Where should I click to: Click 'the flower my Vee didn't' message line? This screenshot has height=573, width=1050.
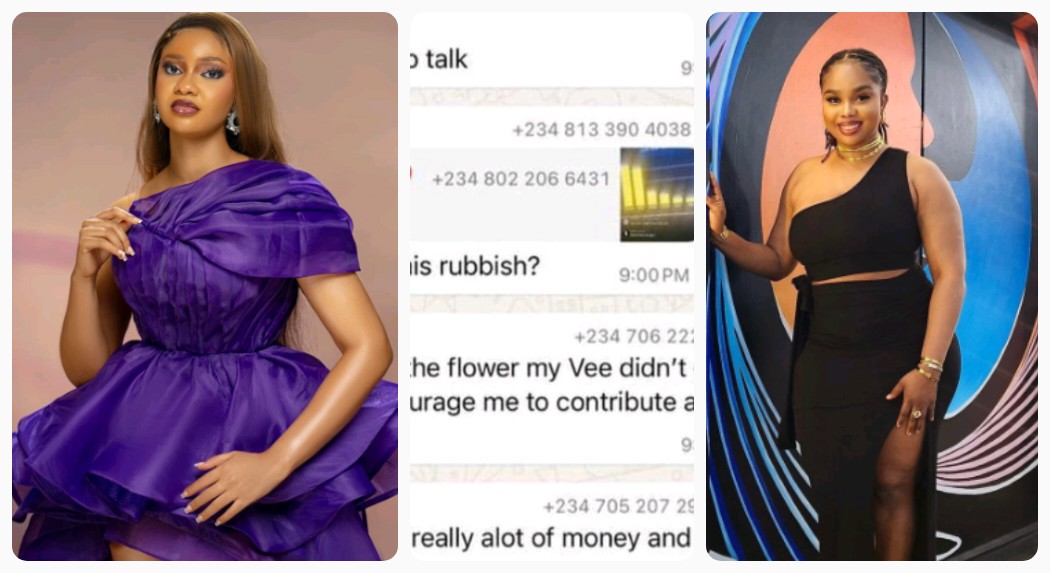tap(548, 368)
